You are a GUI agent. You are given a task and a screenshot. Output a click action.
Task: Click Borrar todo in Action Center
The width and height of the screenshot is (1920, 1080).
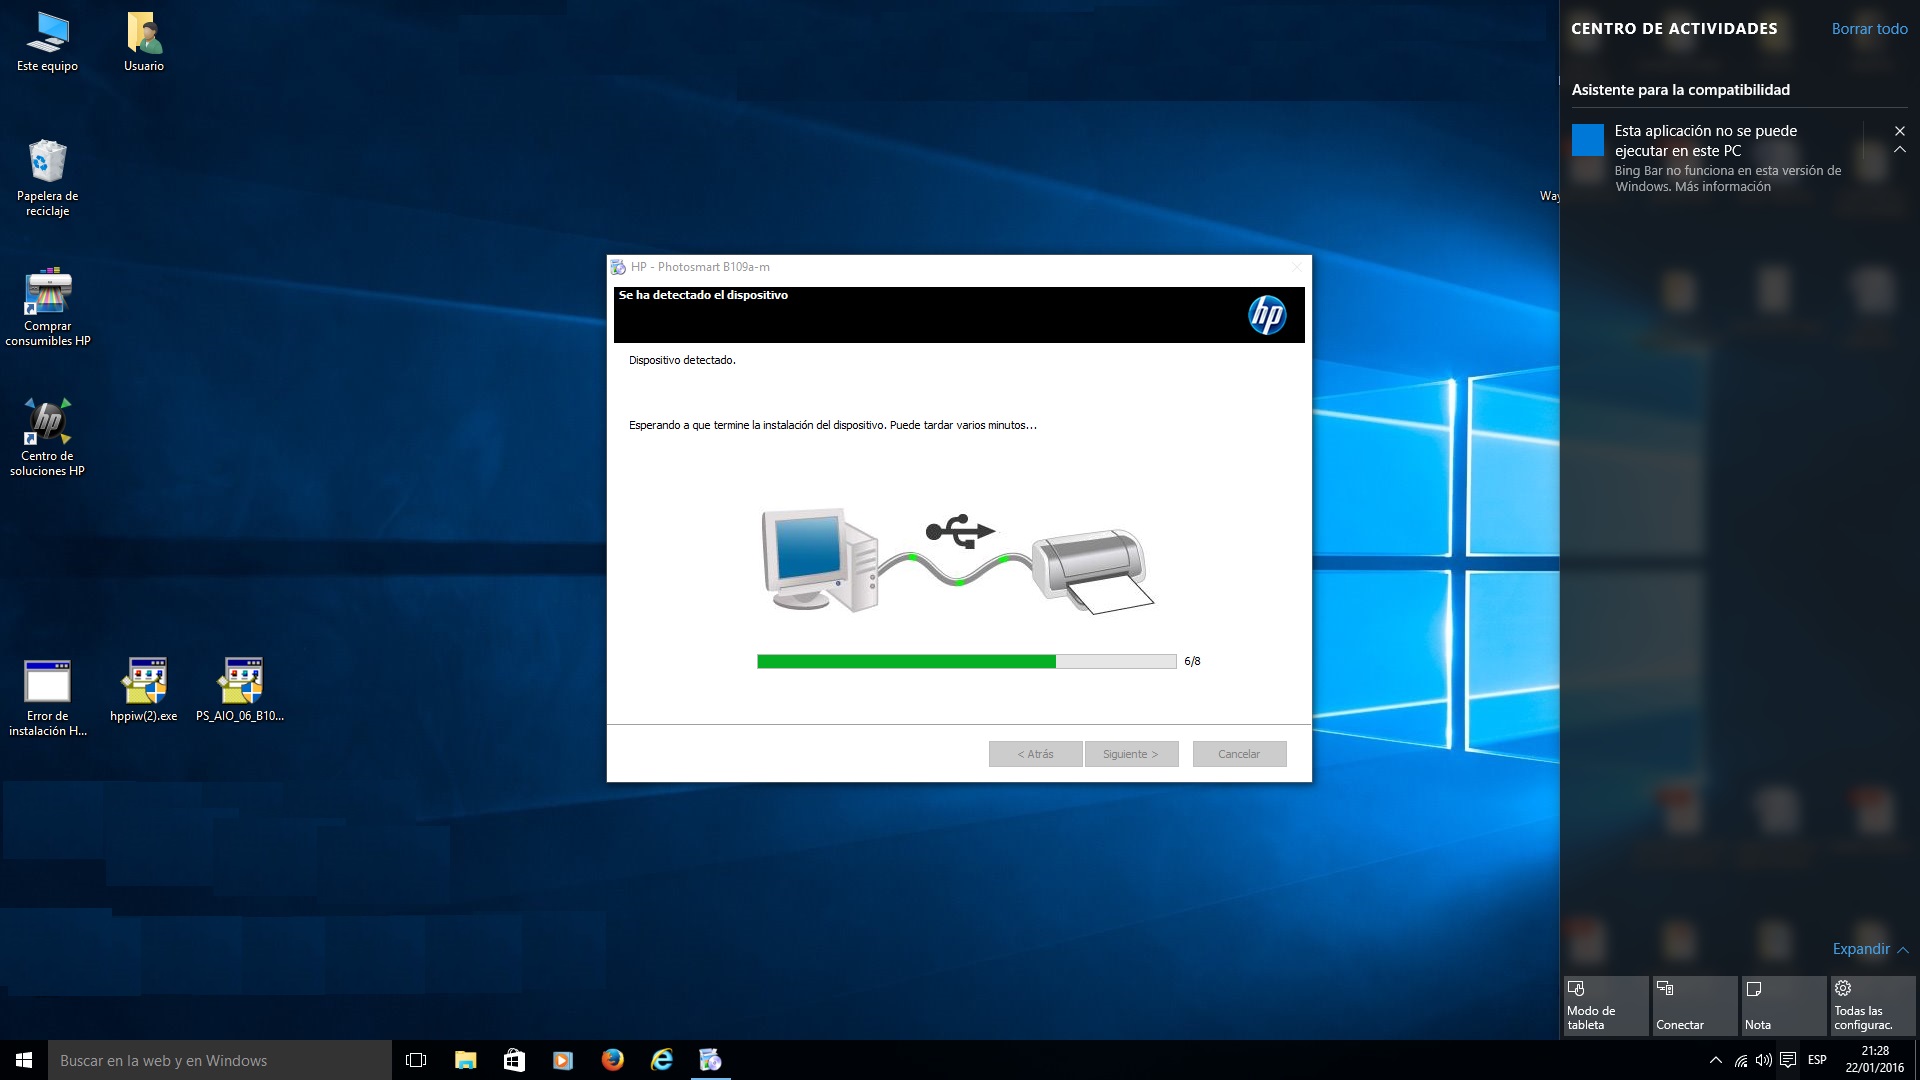pyautogui.click(x=1869, y=29)
